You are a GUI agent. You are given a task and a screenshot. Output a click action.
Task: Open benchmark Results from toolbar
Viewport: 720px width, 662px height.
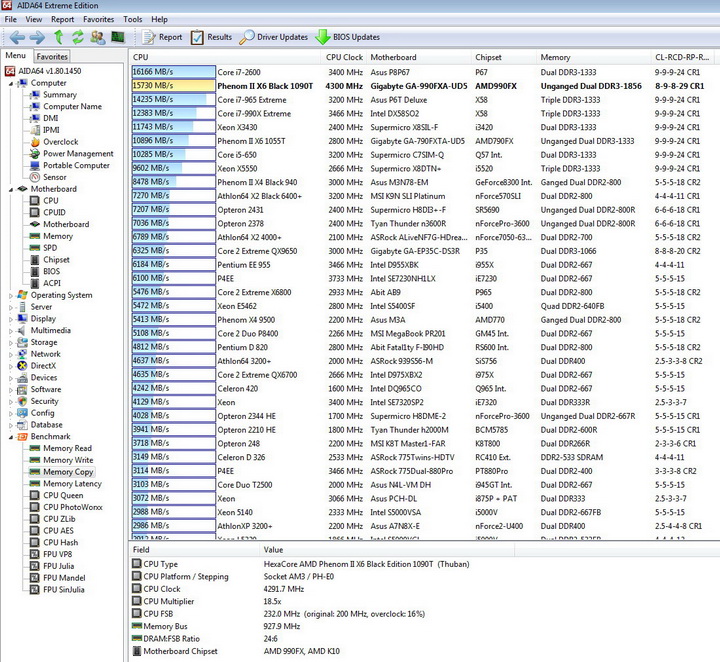211,37
